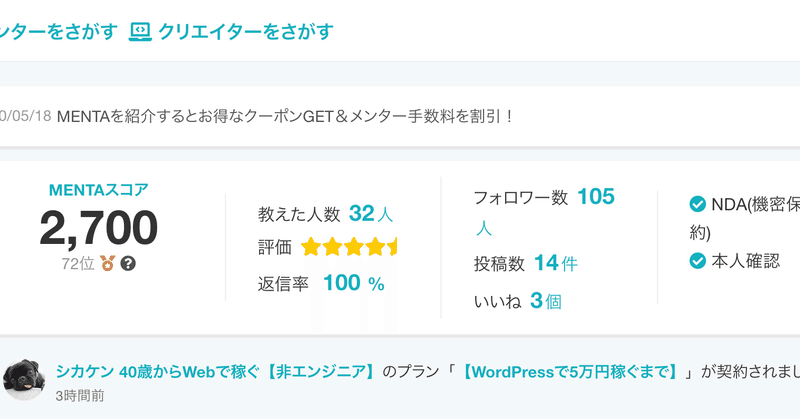Viewport: 800px width, 419px height.
Task: Open the MENTA coupon announcement link
Action: (x=285, y=116)
